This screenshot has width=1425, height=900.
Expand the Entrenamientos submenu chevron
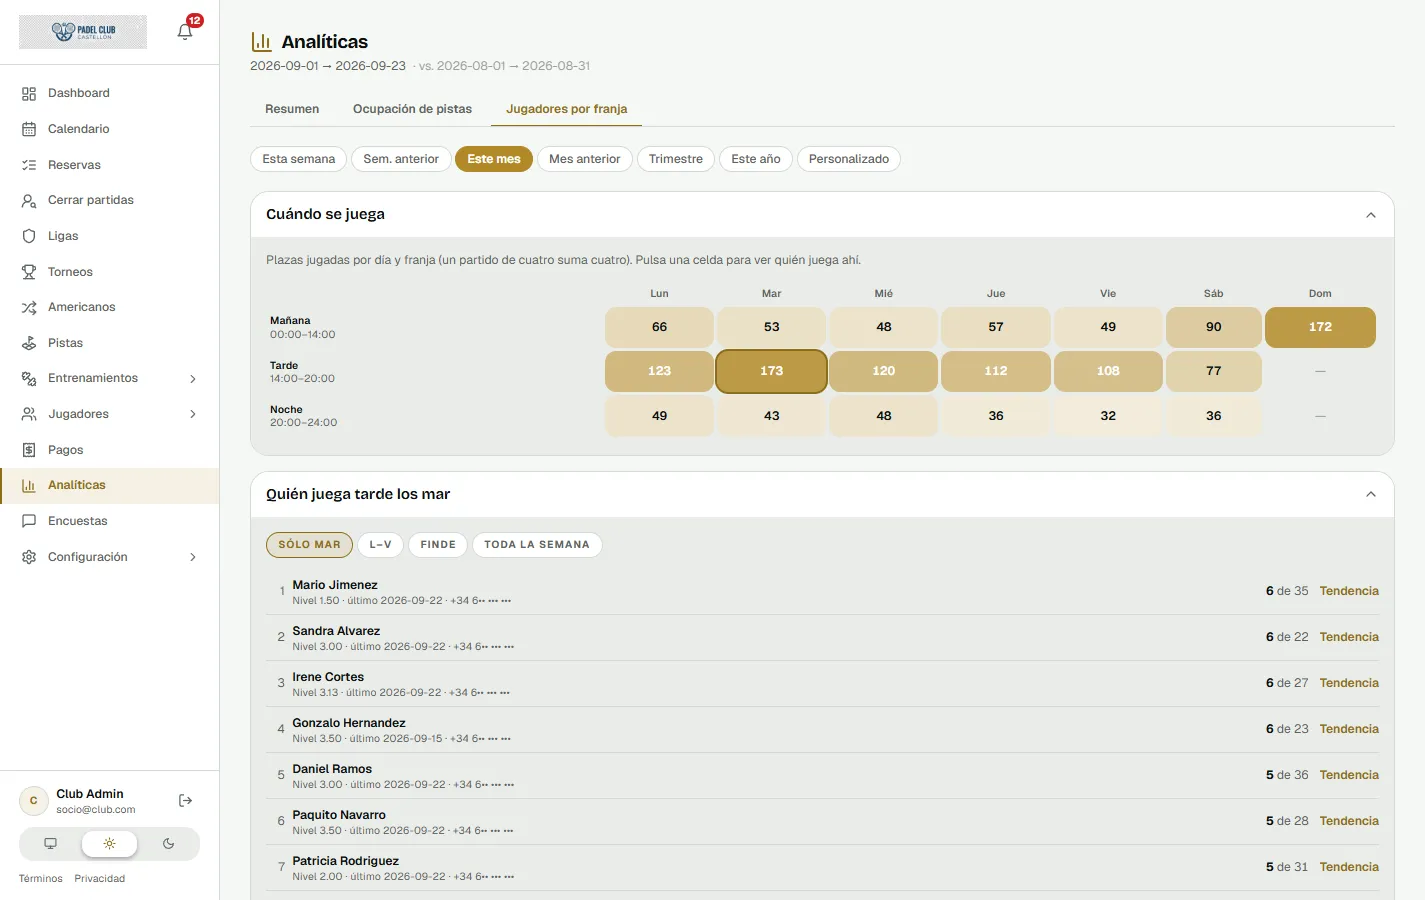point(193,379)
